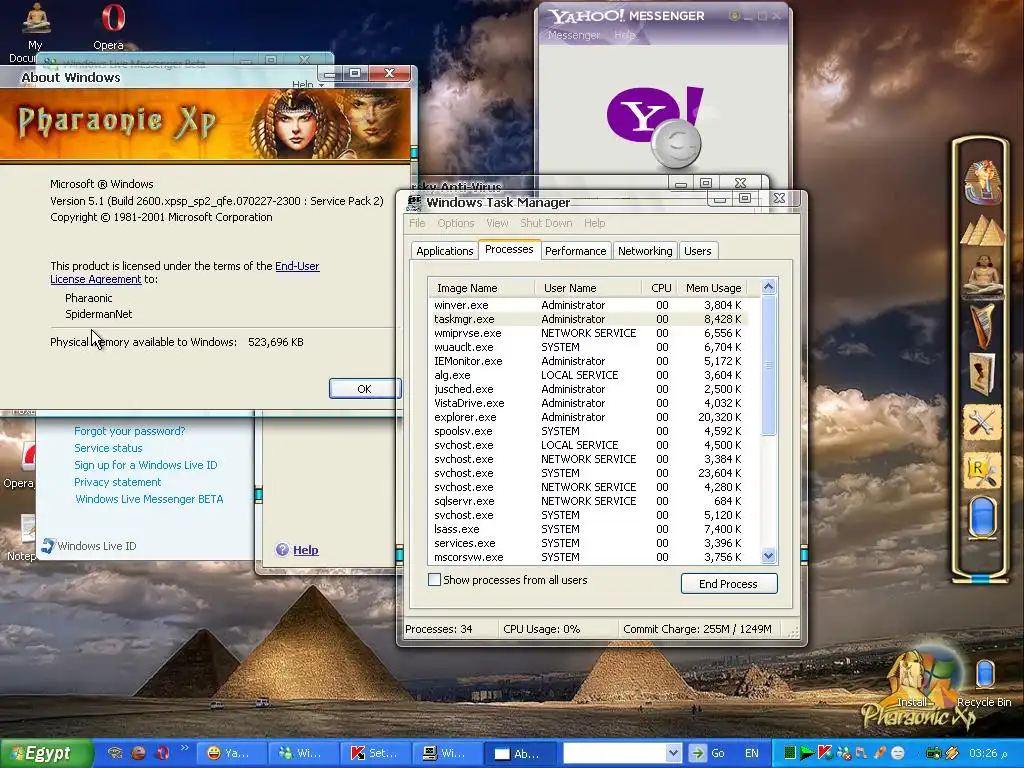
Task: Click the Task Manager title bar icon
Action: point(414,202)
